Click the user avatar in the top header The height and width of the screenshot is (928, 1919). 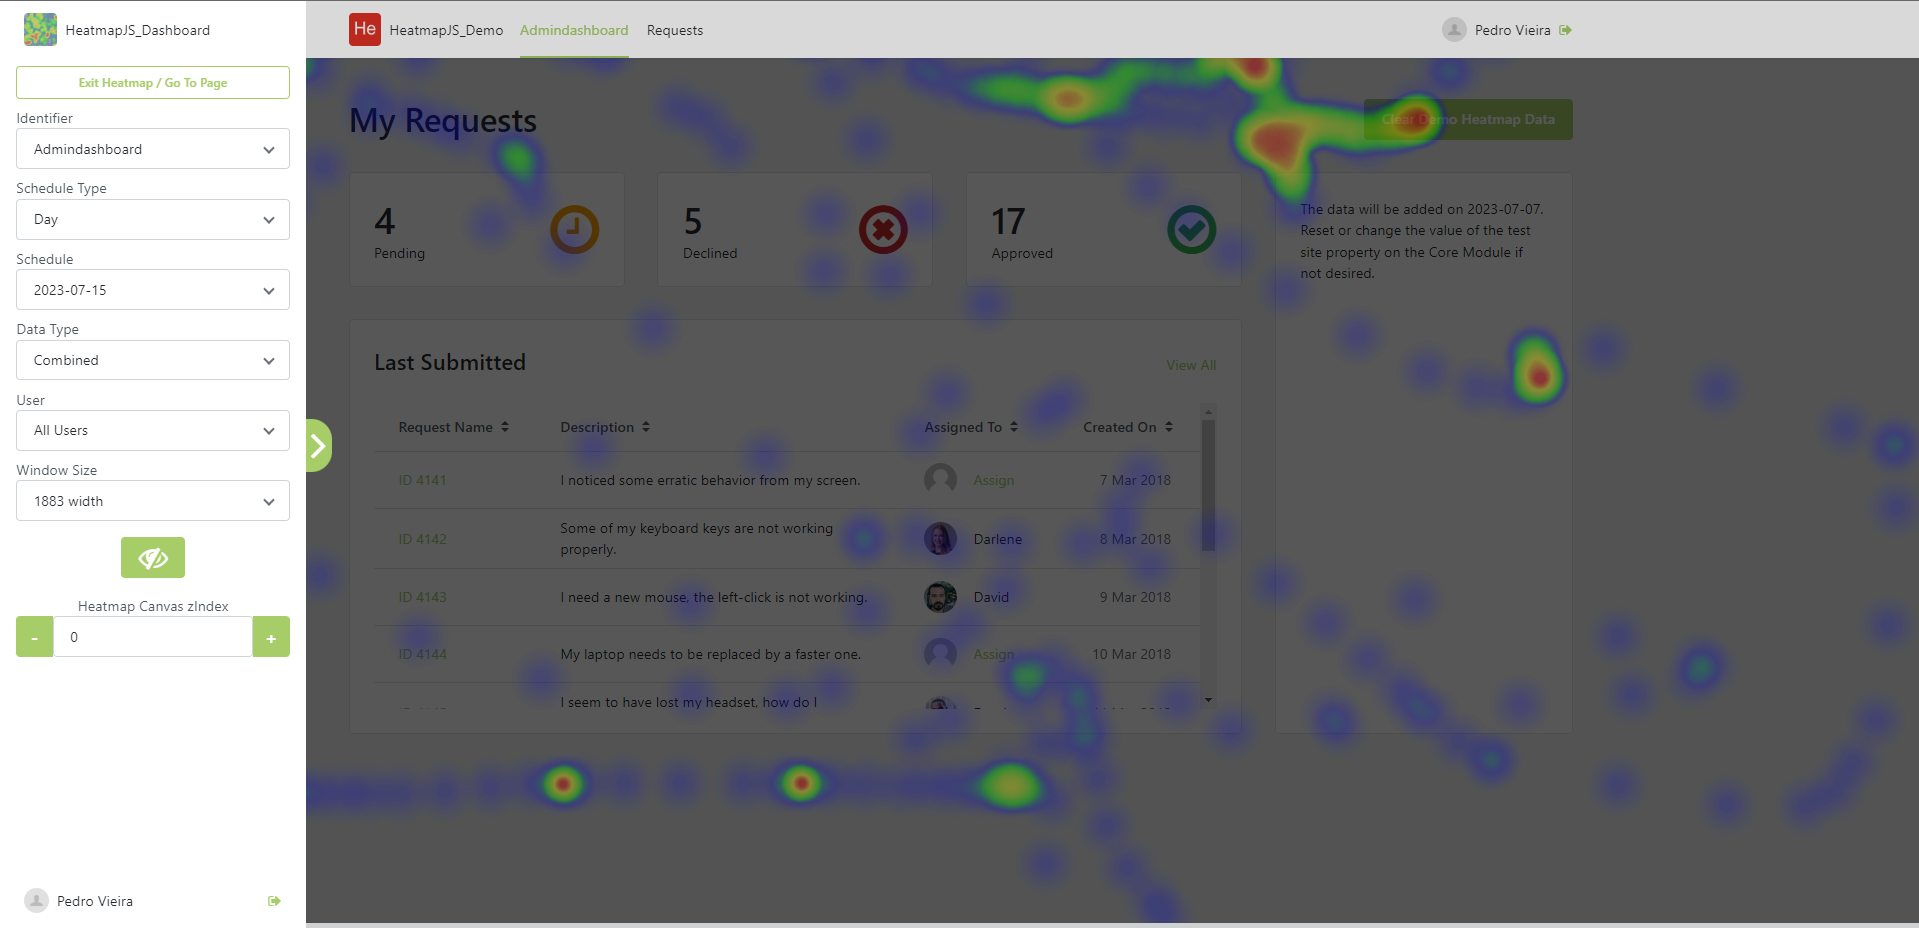tap(1454, 30)
